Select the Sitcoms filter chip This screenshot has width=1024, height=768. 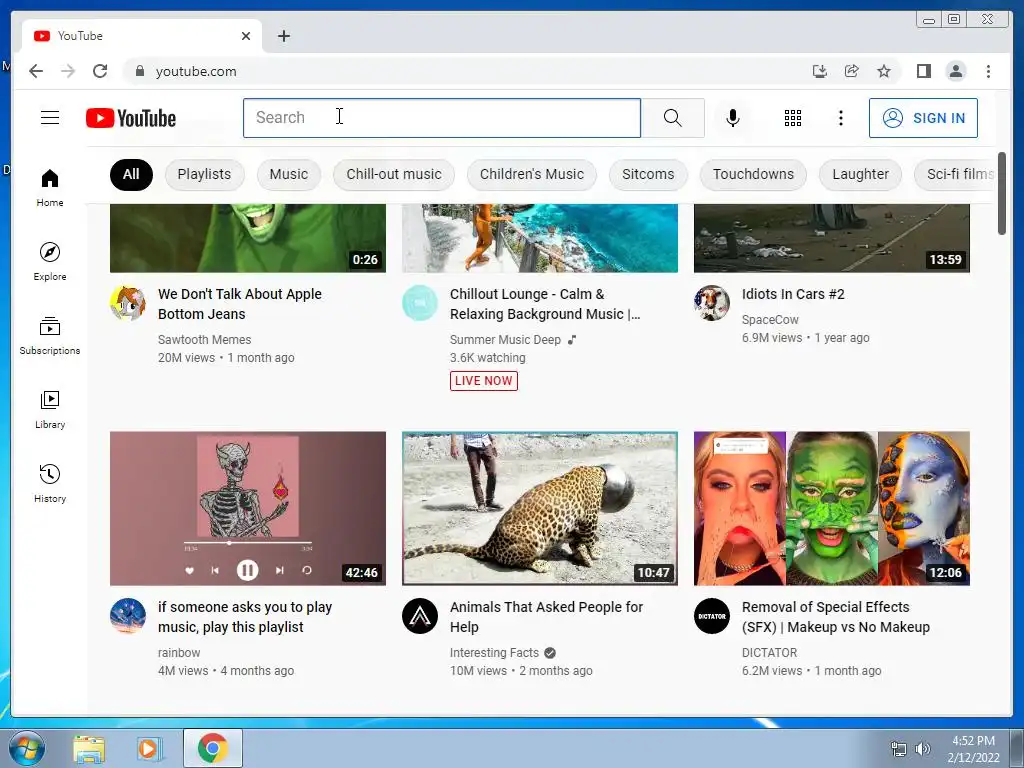point(648,174)
